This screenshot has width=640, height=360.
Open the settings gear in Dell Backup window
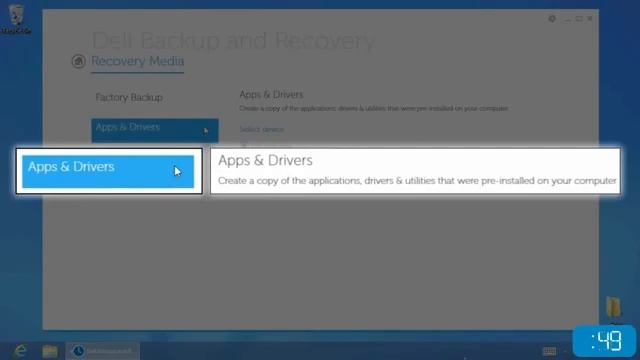(x=552, y=19)
